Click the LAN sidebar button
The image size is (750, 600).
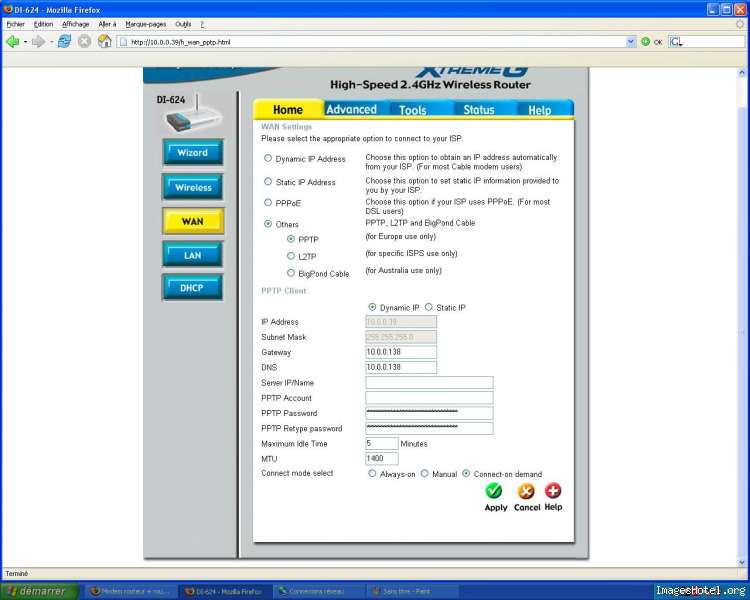(192, 255)
